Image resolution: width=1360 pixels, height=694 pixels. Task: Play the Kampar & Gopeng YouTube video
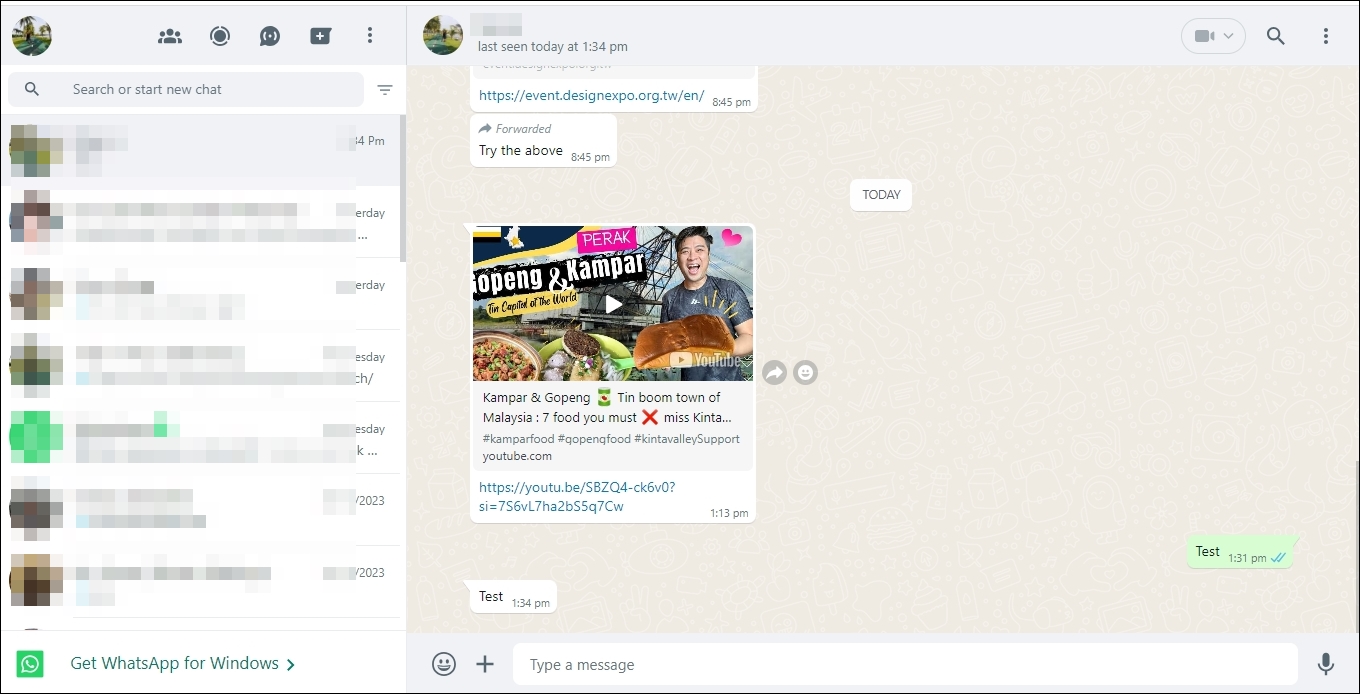point(613,304)
